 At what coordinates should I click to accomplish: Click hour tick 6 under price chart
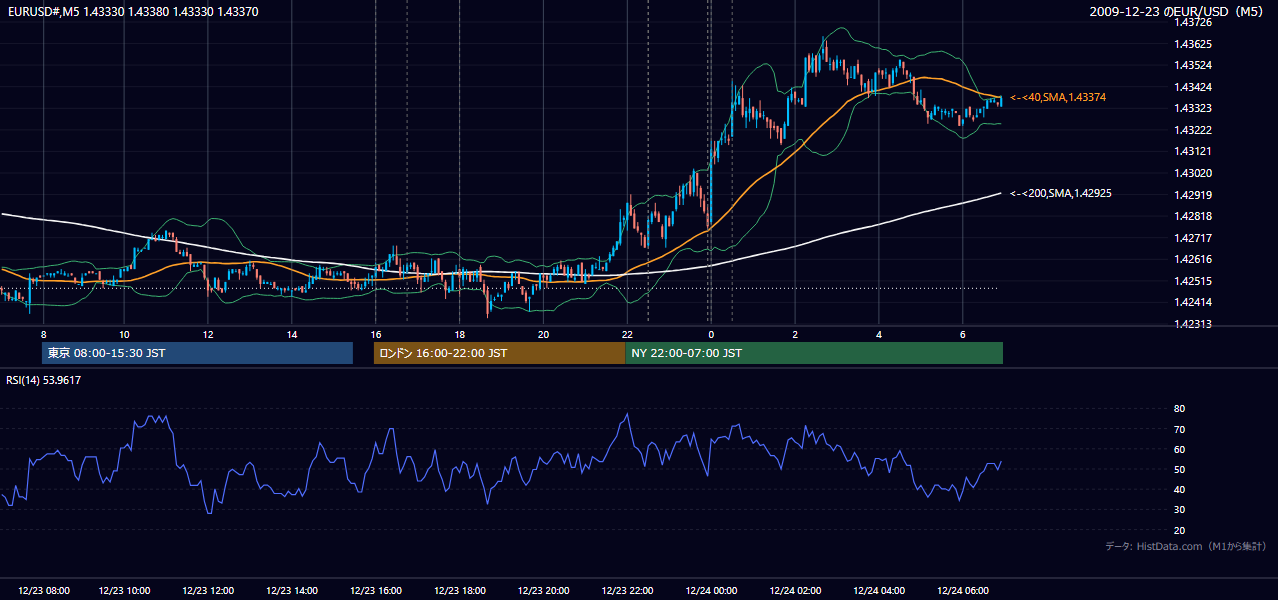[x=962, y=334]
